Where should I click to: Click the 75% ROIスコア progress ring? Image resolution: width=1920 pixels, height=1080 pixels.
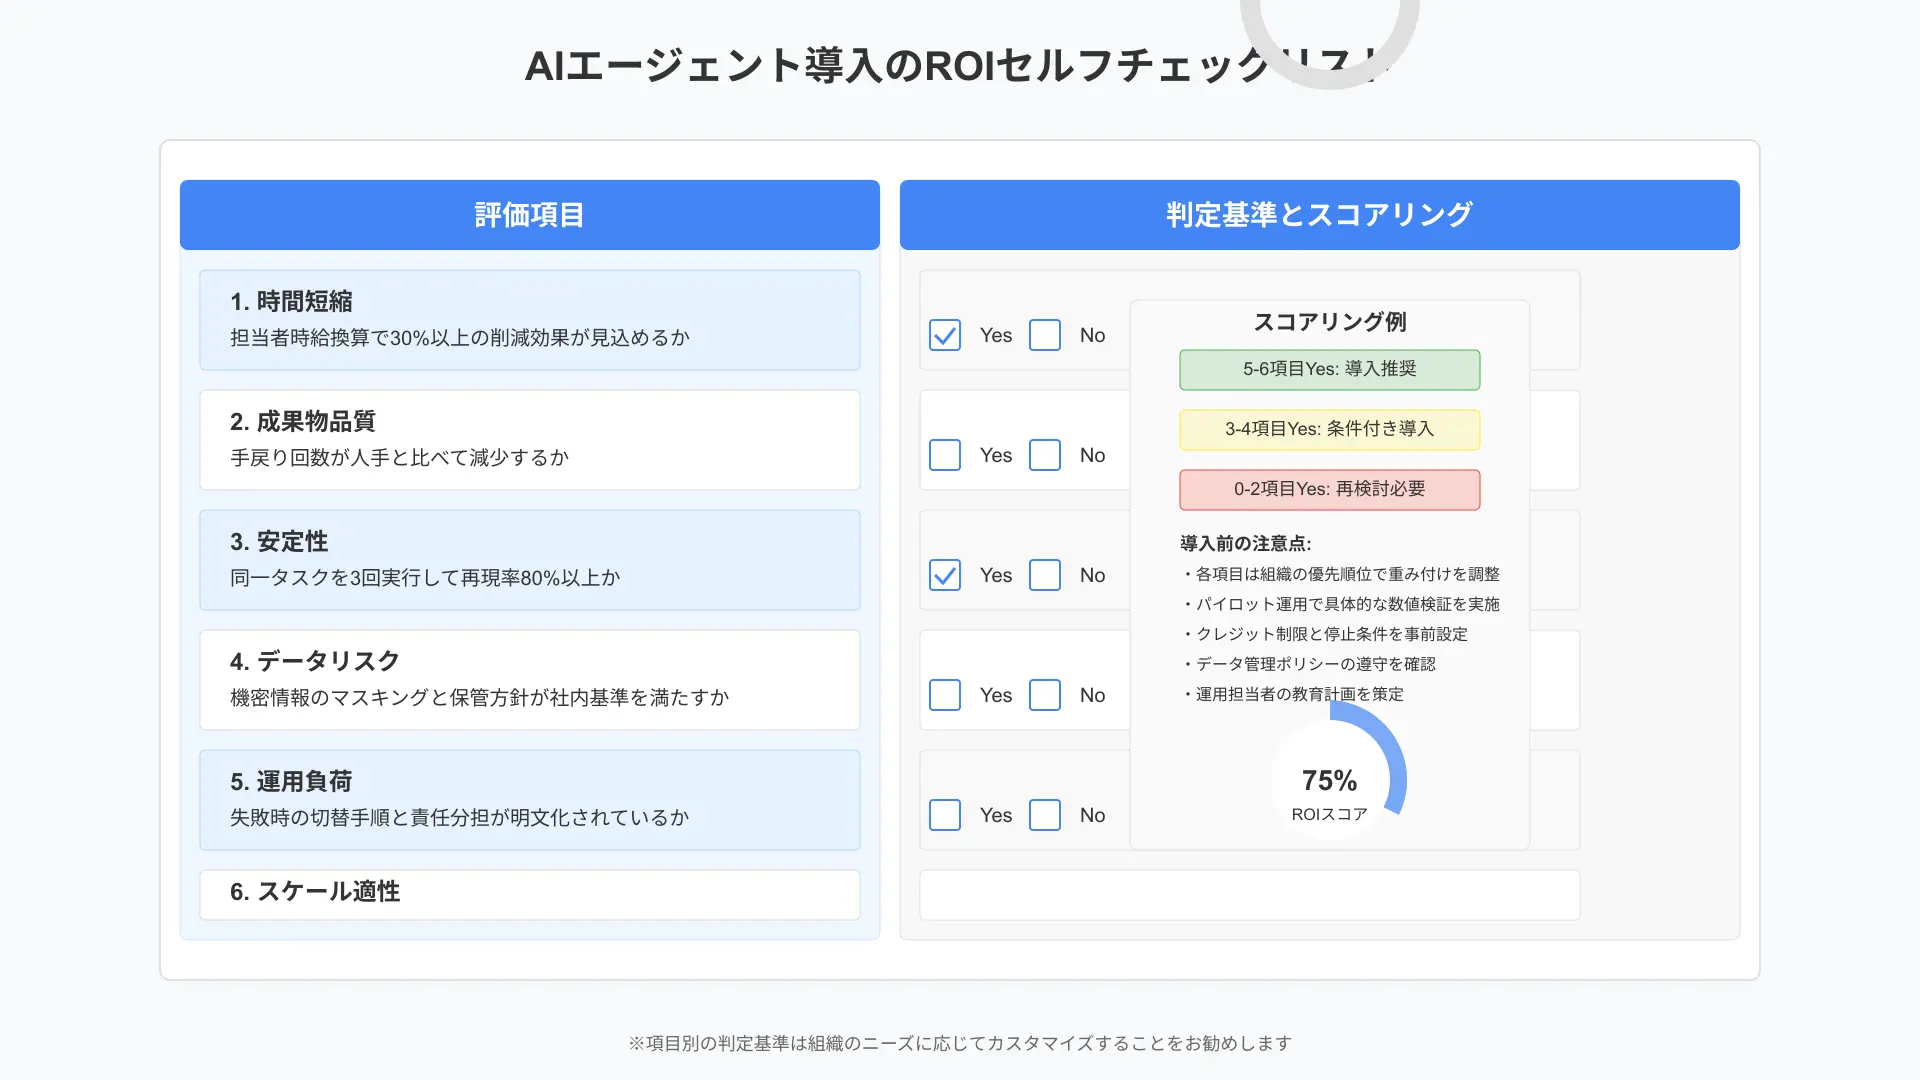pyautogui.click(x=1330, y=780)
